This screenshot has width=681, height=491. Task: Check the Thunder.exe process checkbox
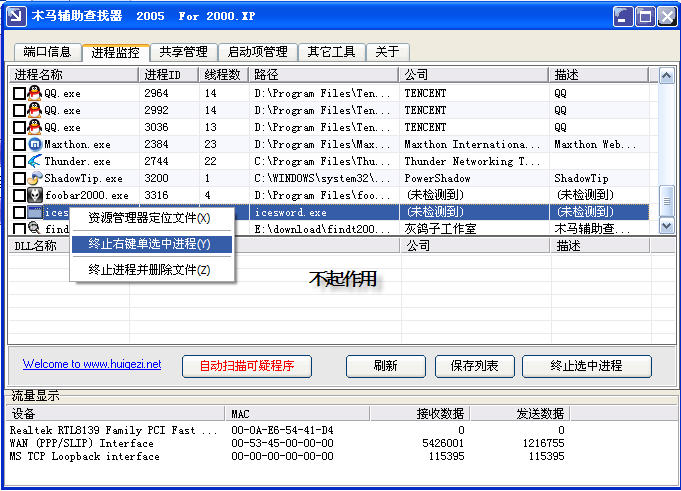(19, 161)
